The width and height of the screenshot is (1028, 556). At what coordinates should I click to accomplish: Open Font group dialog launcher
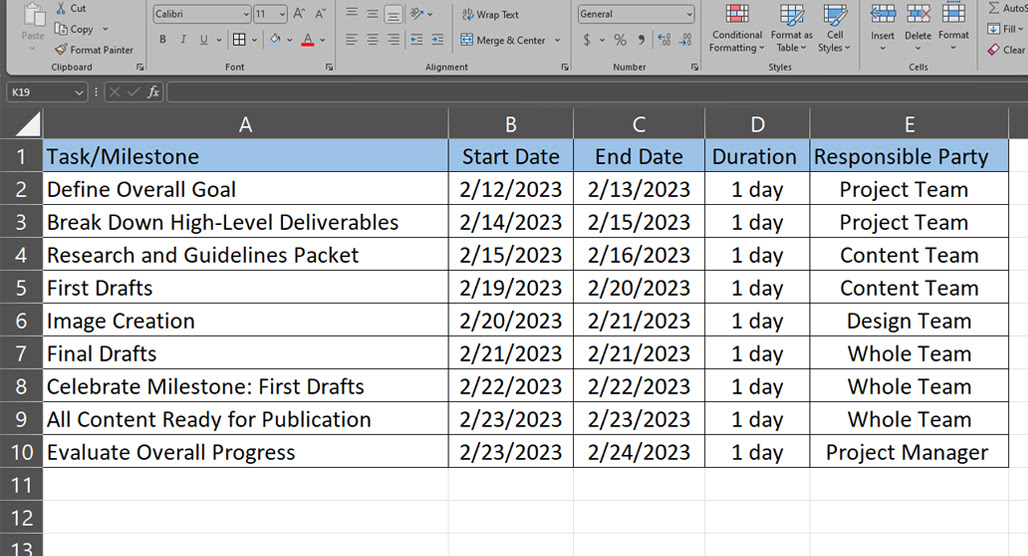[329, 67]
